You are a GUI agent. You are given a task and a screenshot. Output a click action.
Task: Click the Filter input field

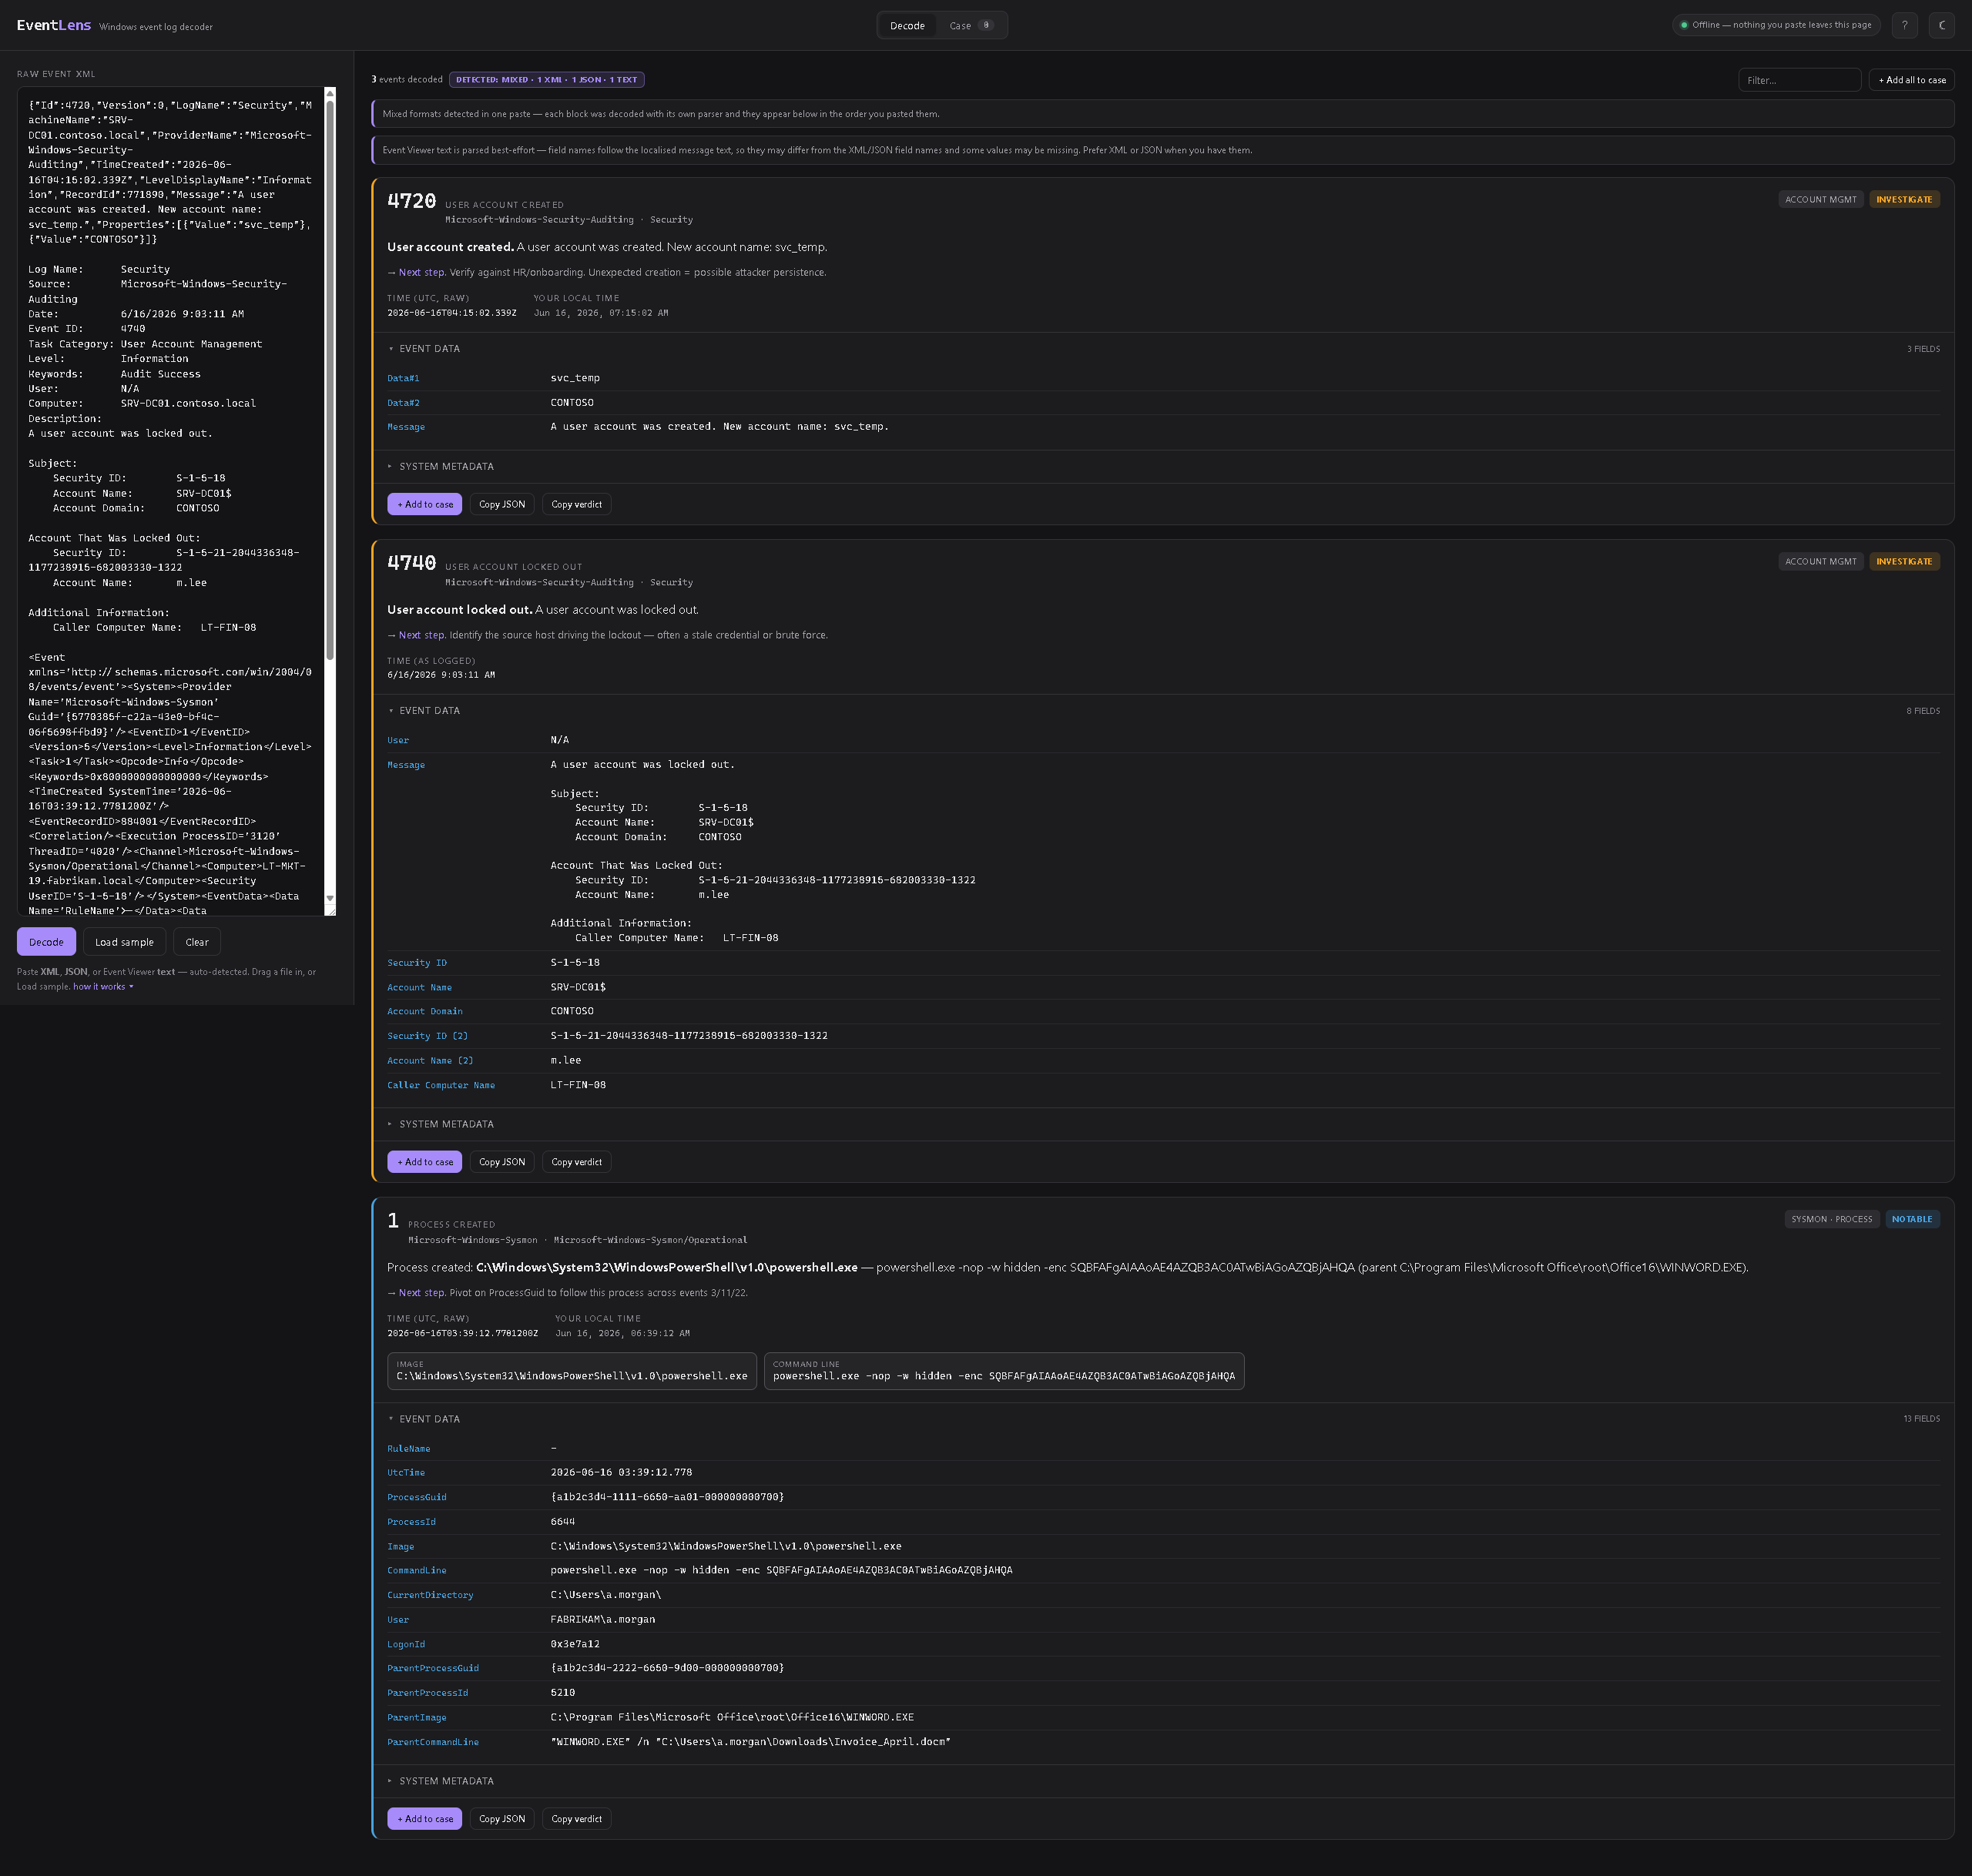coord(1799,80)
